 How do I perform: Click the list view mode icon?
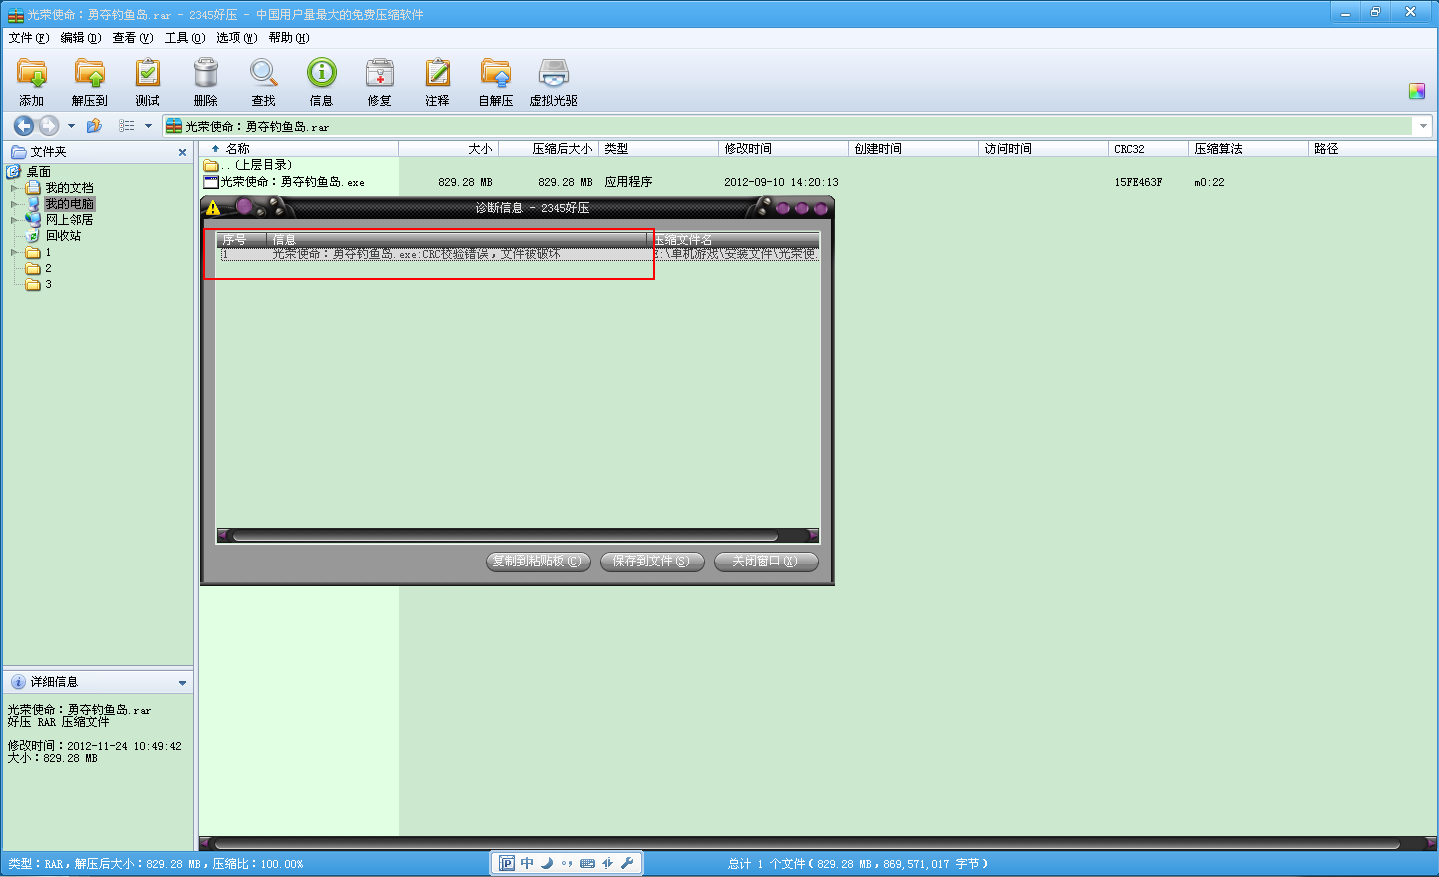point(127,126)
